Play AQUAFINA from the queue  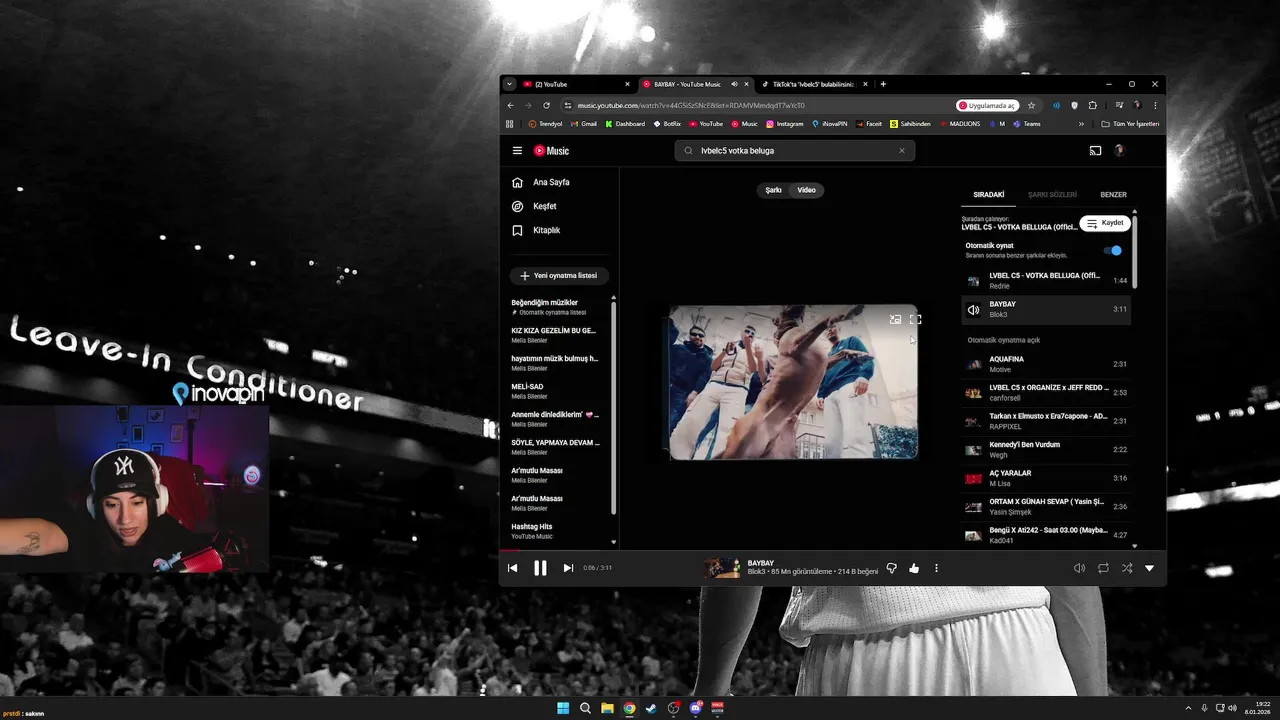coord(1046,365)
